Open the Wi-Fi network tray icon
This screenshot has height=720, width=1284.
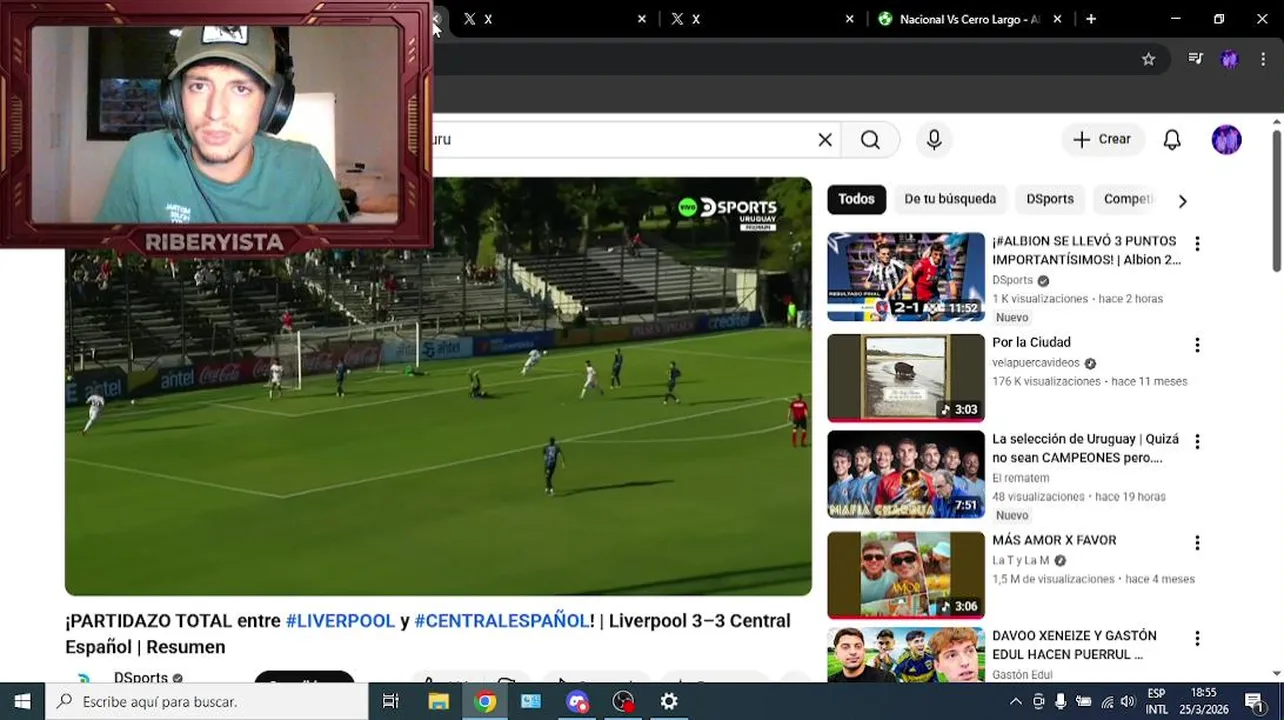click(1107, 702)
